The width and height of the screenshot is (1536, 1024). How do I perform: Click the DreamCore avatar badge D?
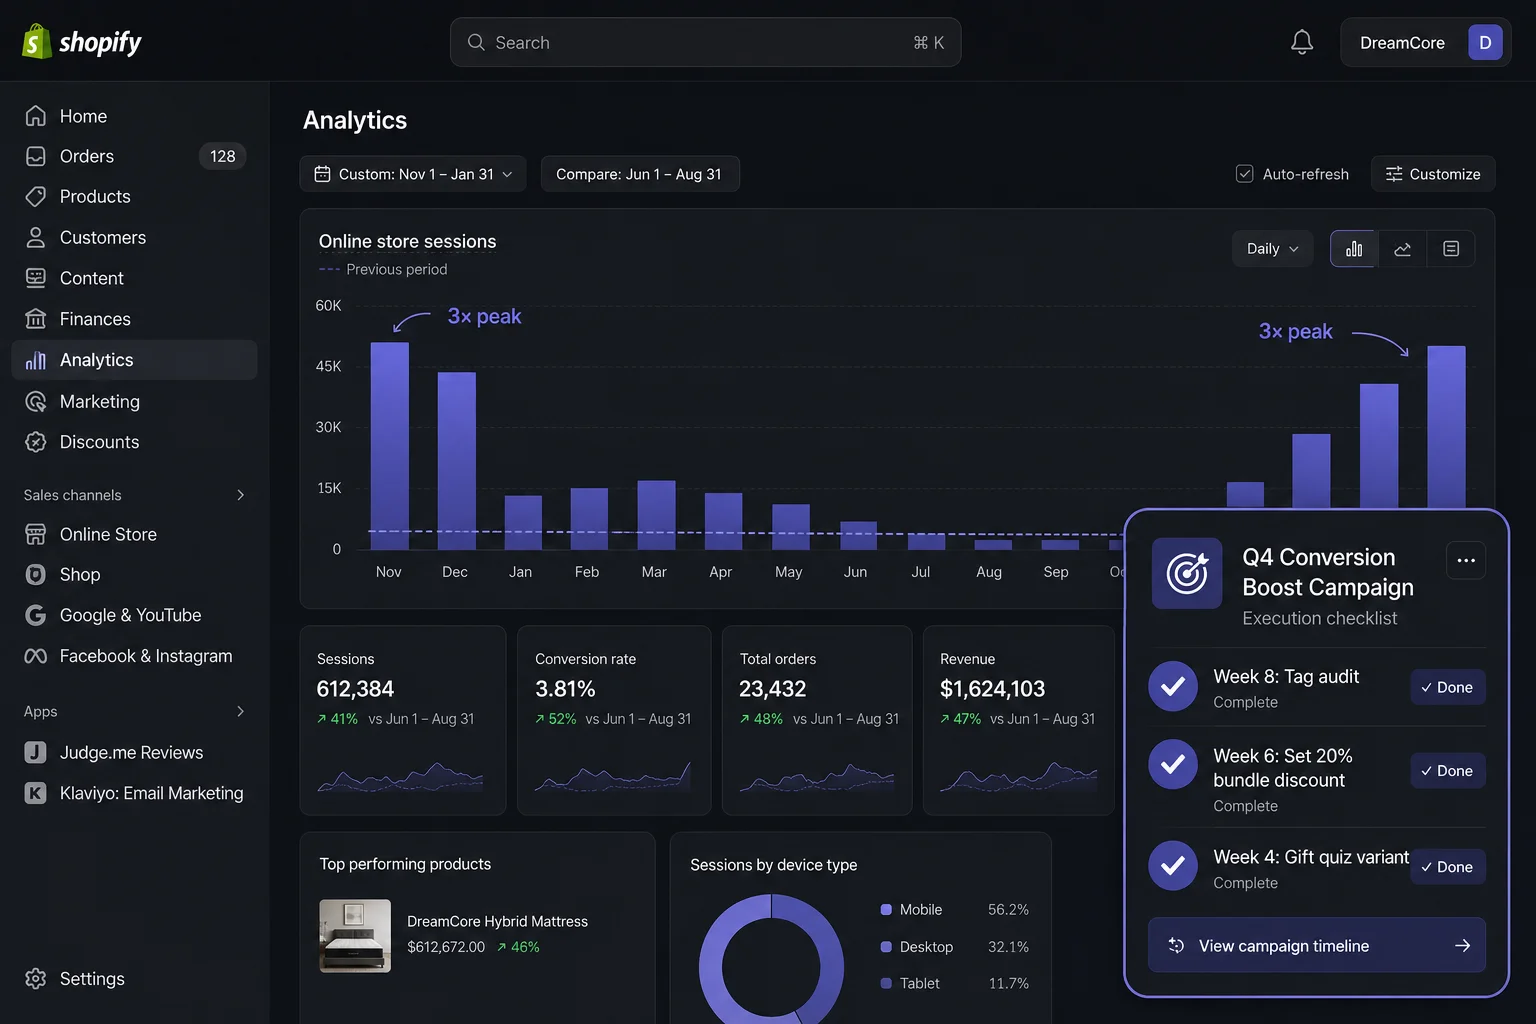[x=1484, y=43]
